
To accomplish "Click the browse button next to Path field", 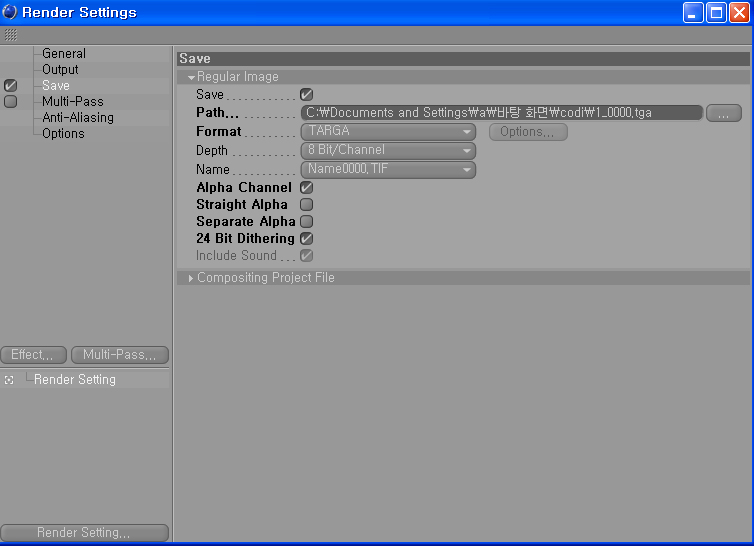I will 723,113.
